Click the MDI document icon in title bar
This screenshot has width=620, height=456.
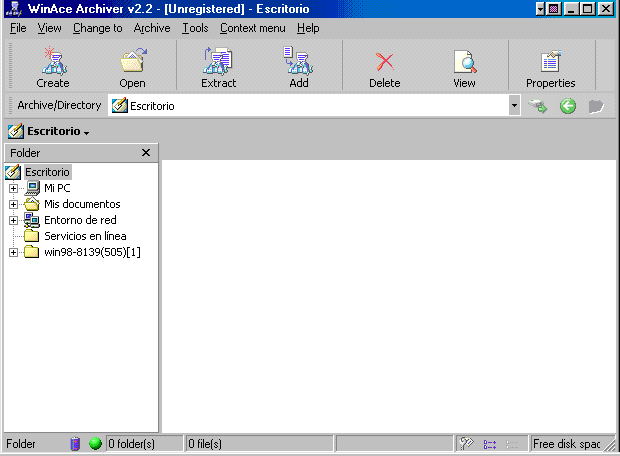pos(554,8)
